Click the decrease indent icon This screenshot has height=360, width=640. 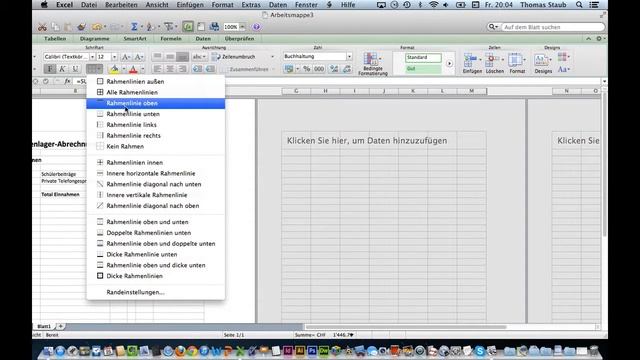tap(197, 69)
